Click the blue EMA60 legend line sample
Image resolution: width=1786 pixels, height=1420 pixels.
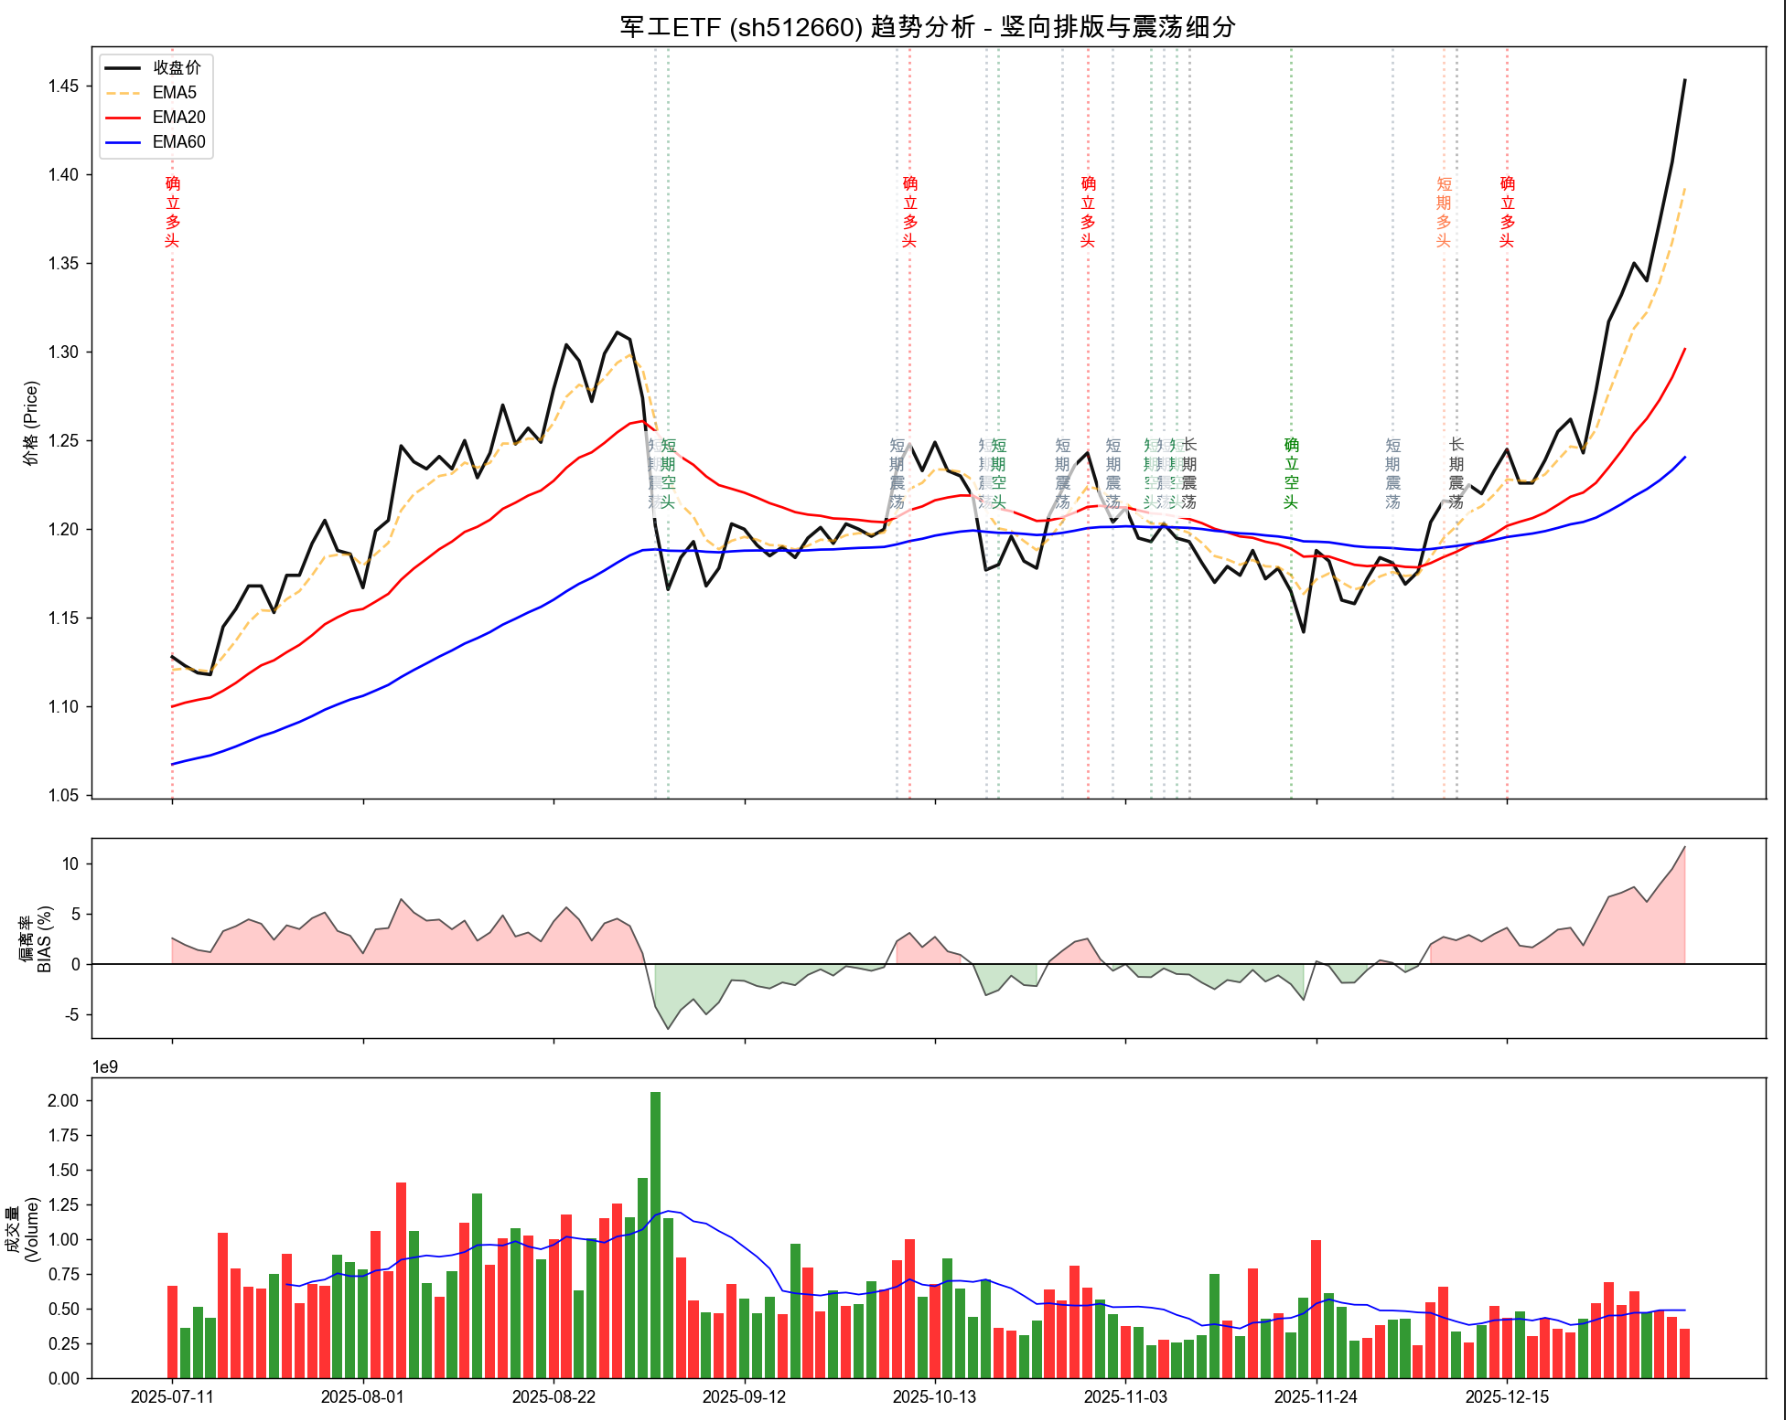click(123, 142)
